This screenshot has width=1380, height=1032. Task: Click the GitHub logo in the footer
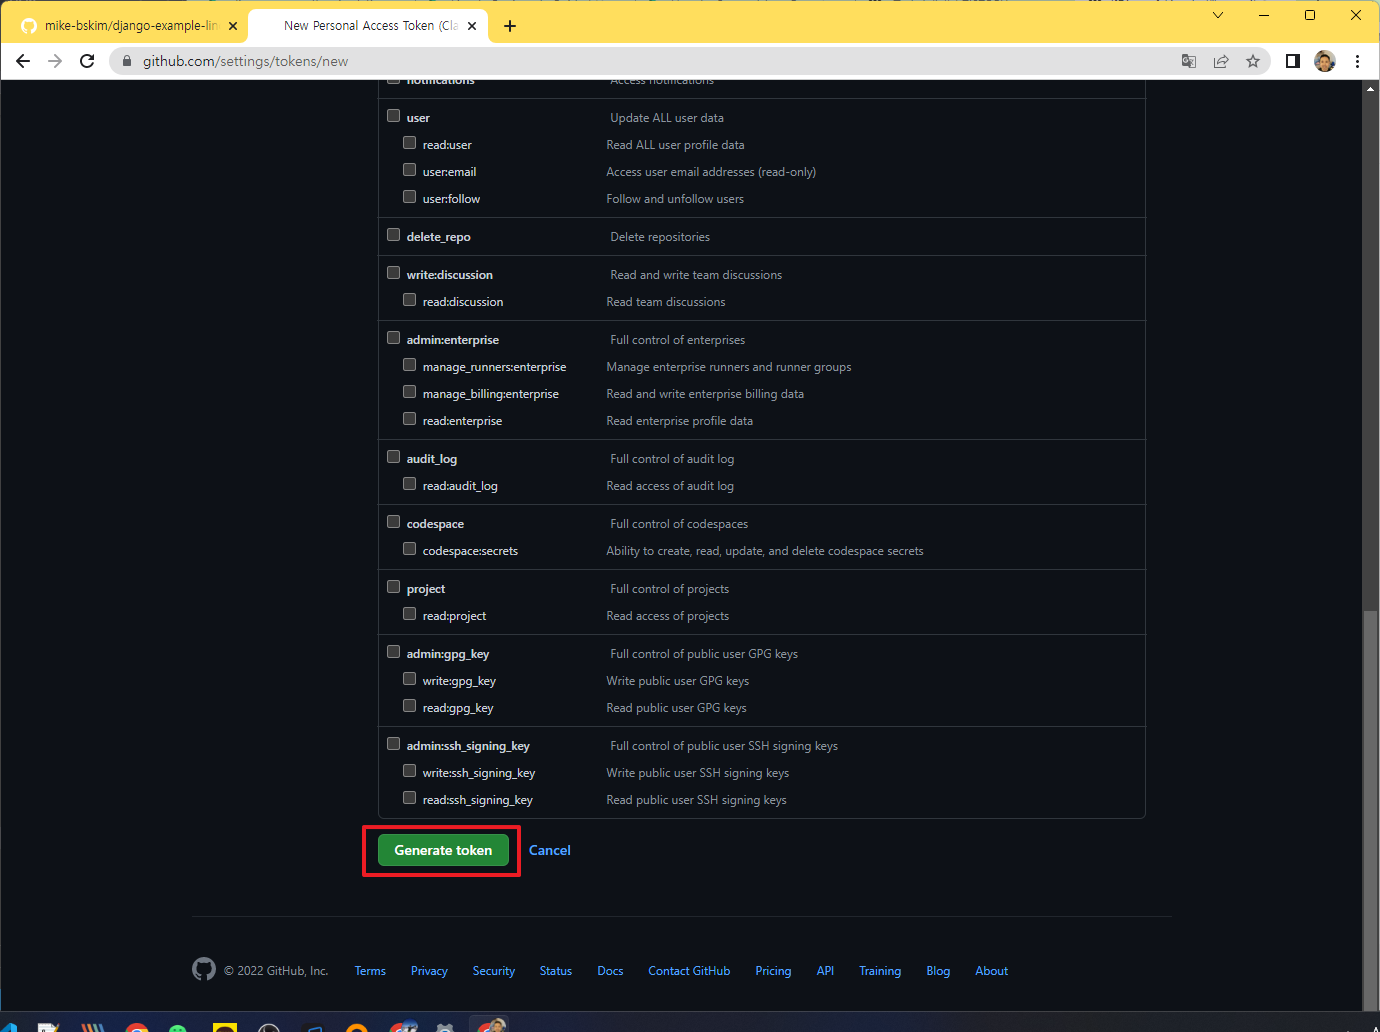tap(204, 969)
